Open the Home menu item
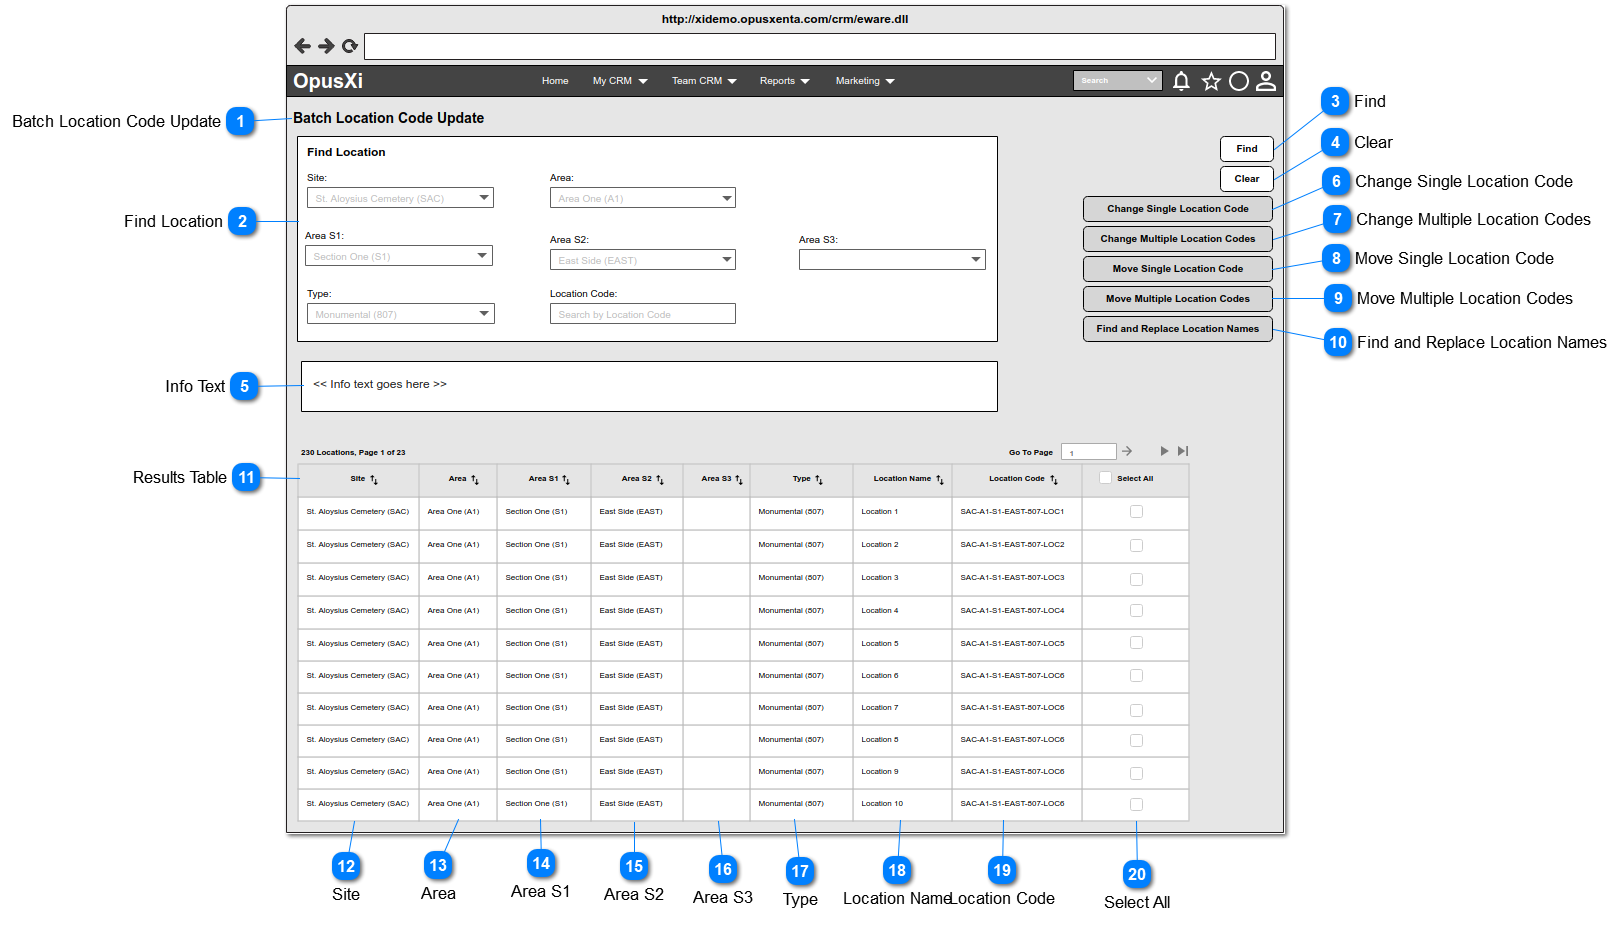The width and height of the screenshot is (1623, 928). click(555, 81)
